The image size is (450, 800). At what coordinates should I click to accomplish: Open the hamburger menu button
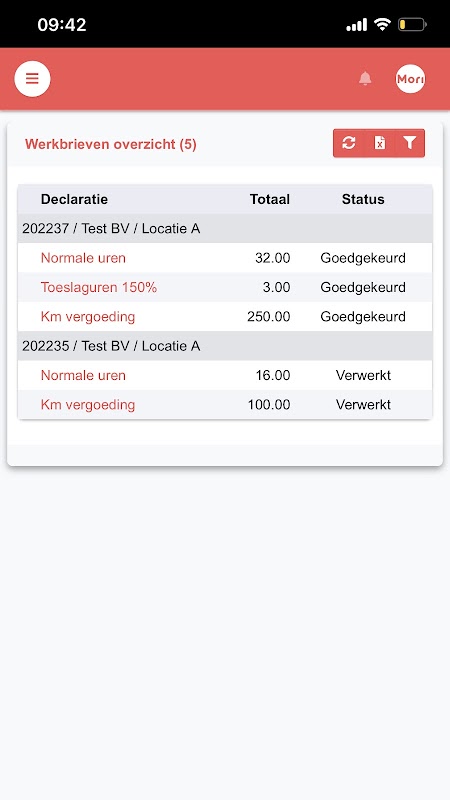tap(32, 79)
